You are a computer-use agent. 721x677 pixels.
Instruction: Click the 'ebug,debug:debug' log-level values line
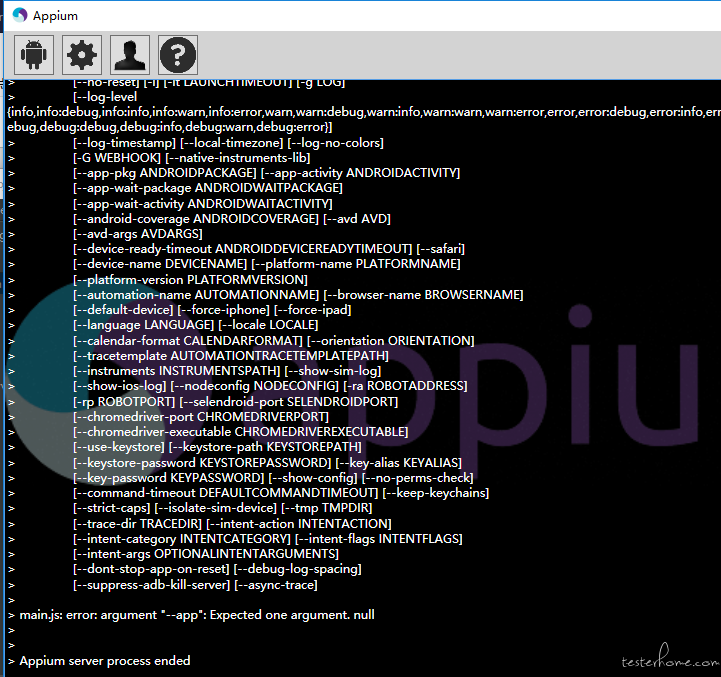[170, 127]
